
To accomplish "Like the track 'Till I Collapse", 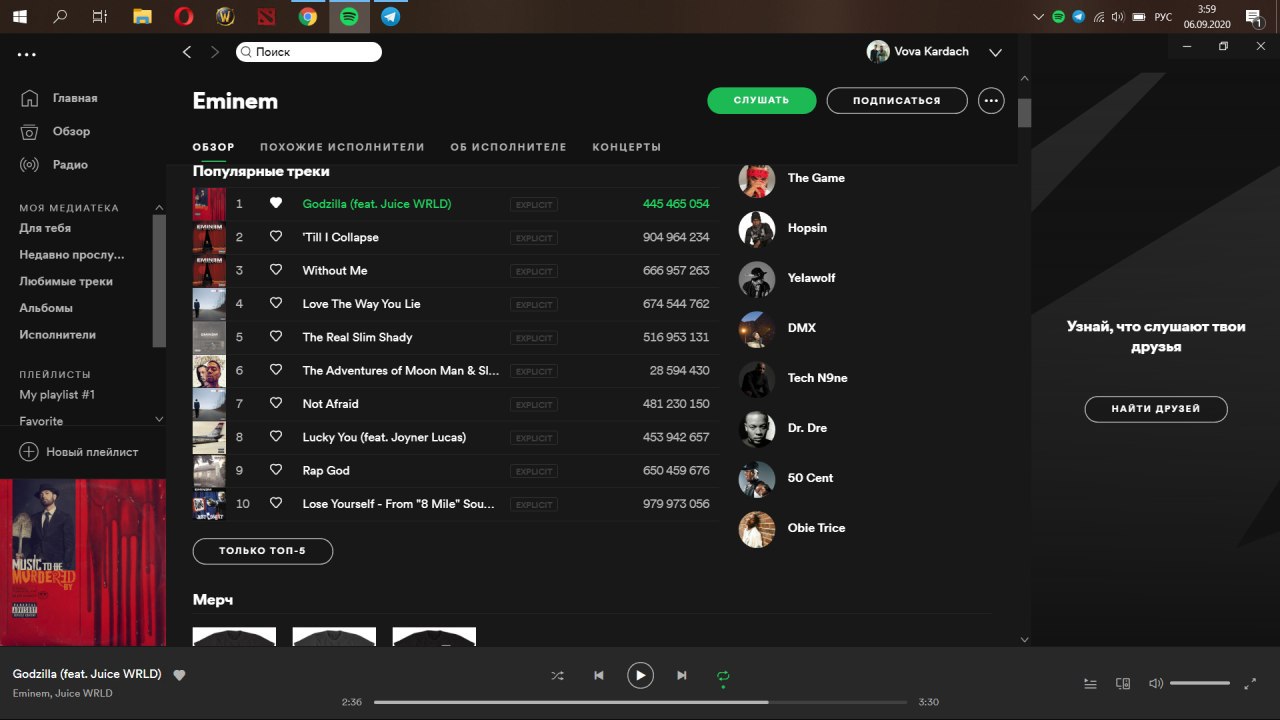I will [276, 237].
